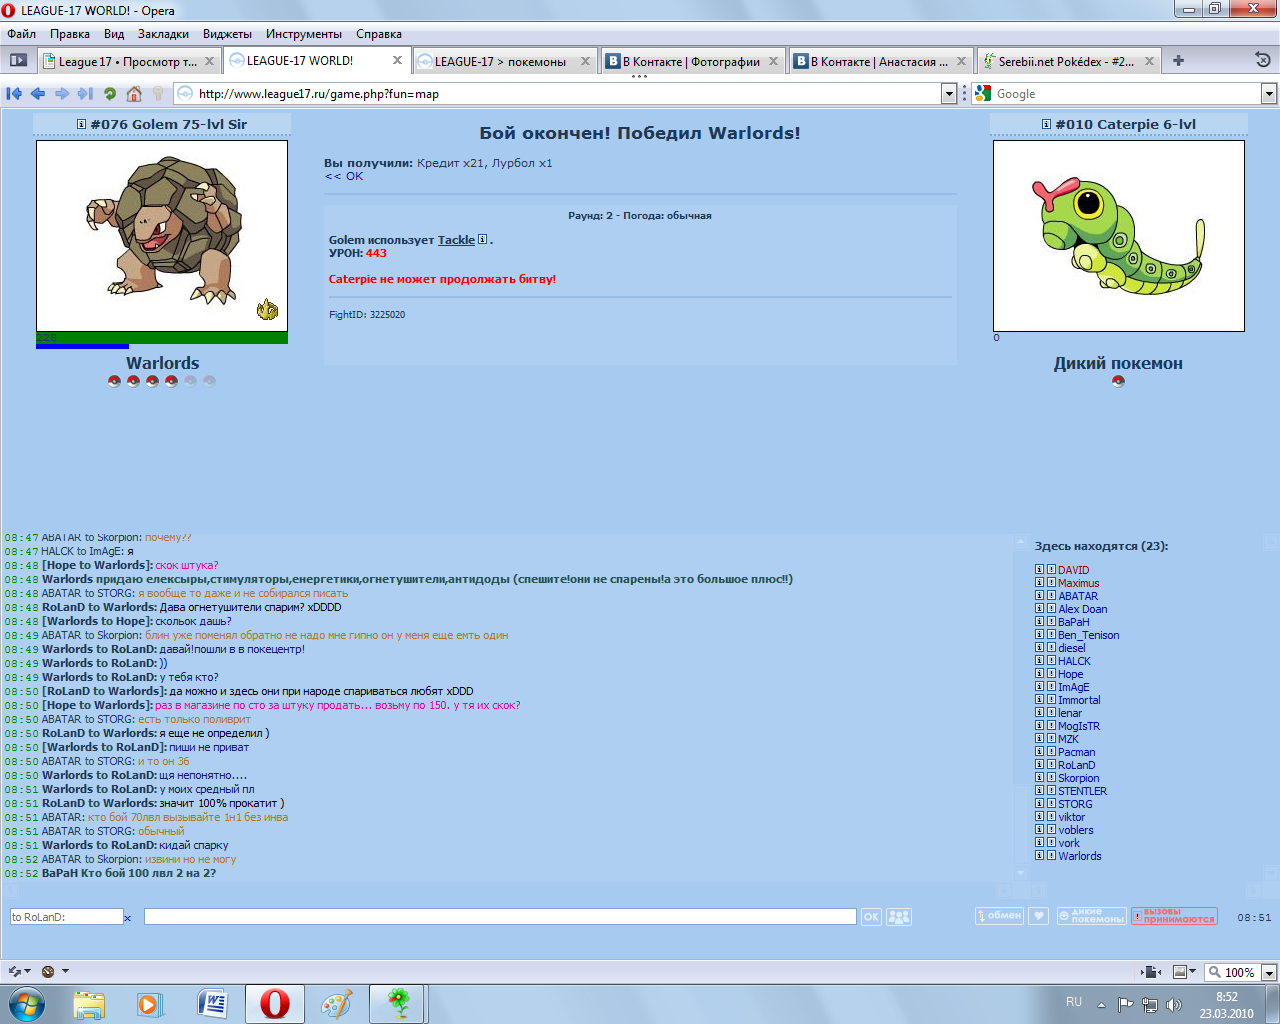
Task: Switch to LEAGUE-17 > покемоны tab
Action: point(503,61)
